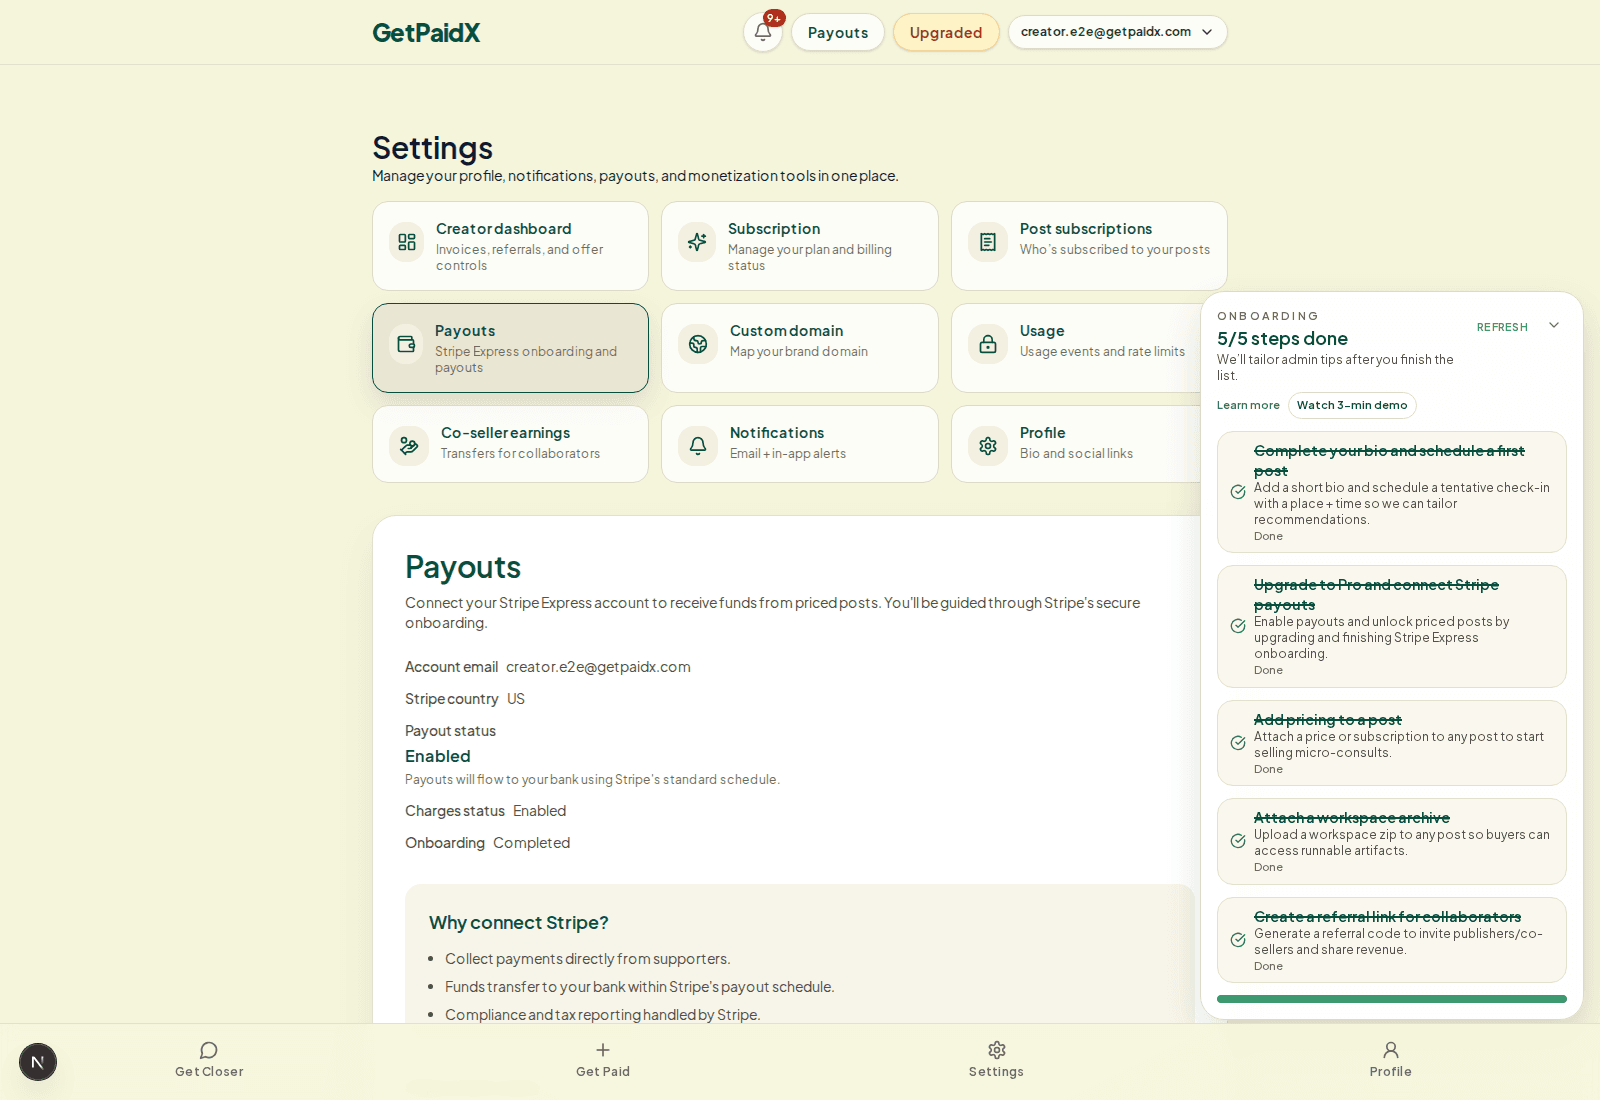This screenshot has height=1100, width=1600.
Task: Select the Custom domain globe icon
Action: click(x=697, y=344)
